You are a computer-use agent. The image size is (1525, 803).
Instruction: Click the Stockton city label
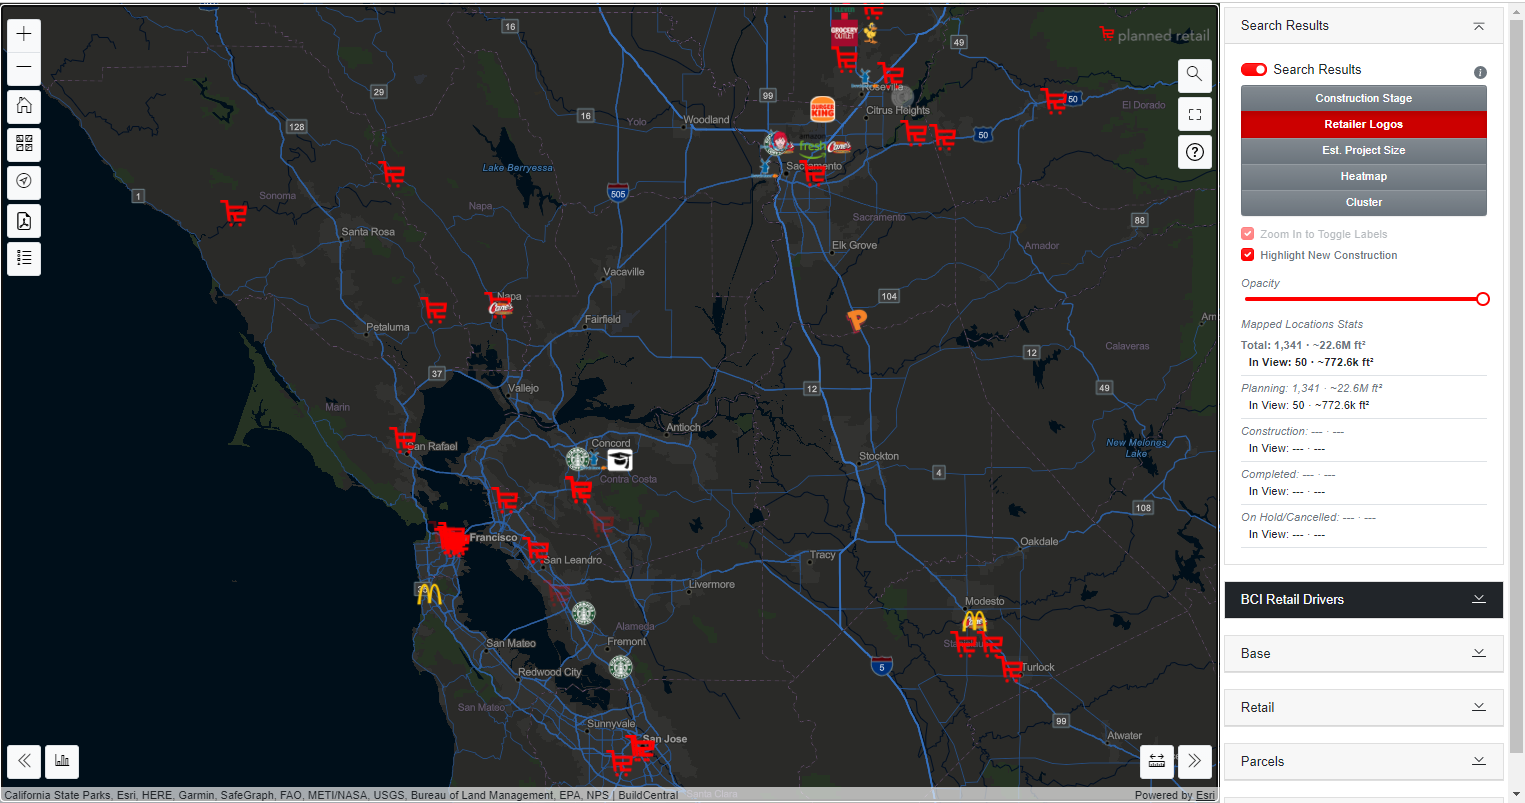tap(879, 456)
